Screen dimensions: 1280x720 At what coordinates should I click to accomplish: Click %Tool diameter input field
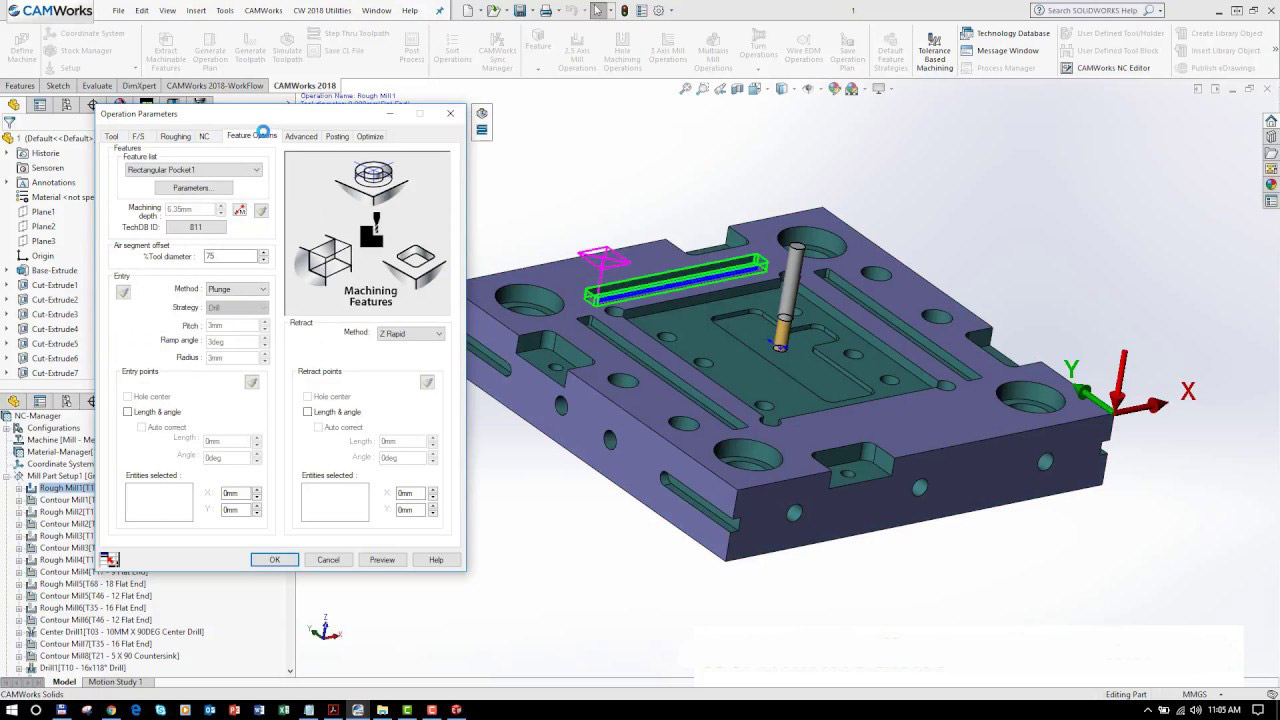(231, 257)
